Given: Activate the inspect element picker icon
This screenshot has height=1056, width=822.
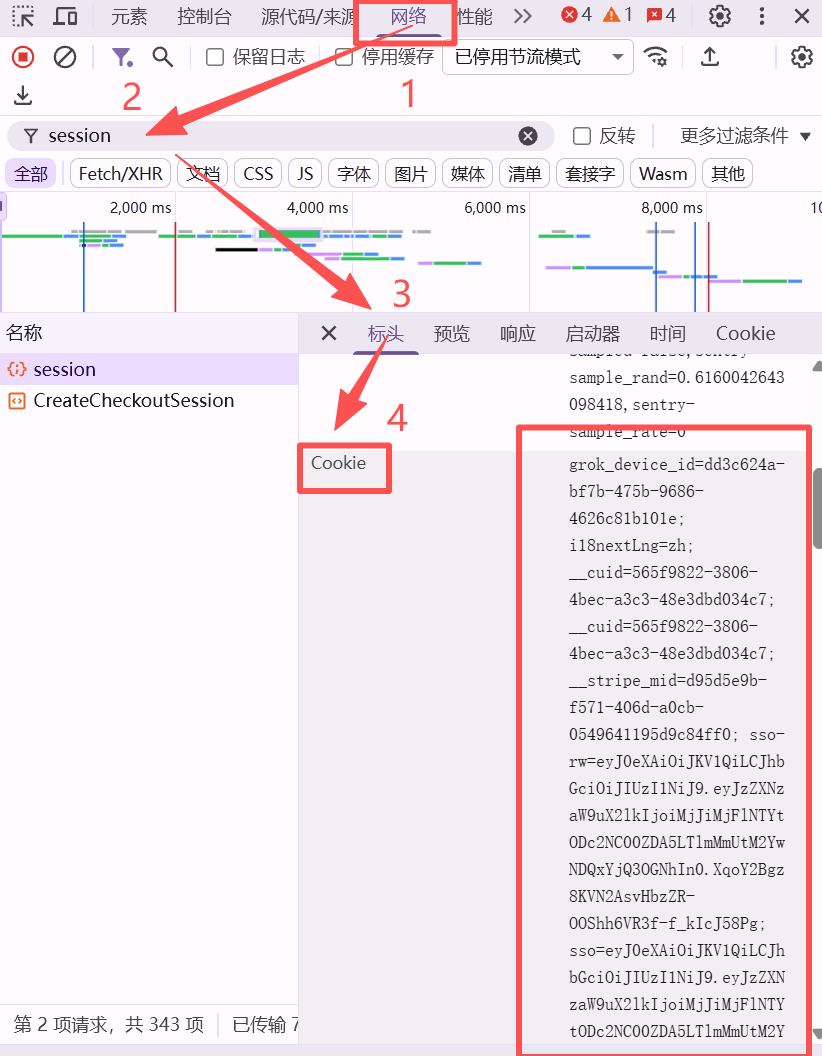Looking at the screenshot, I should click(23, 15).
